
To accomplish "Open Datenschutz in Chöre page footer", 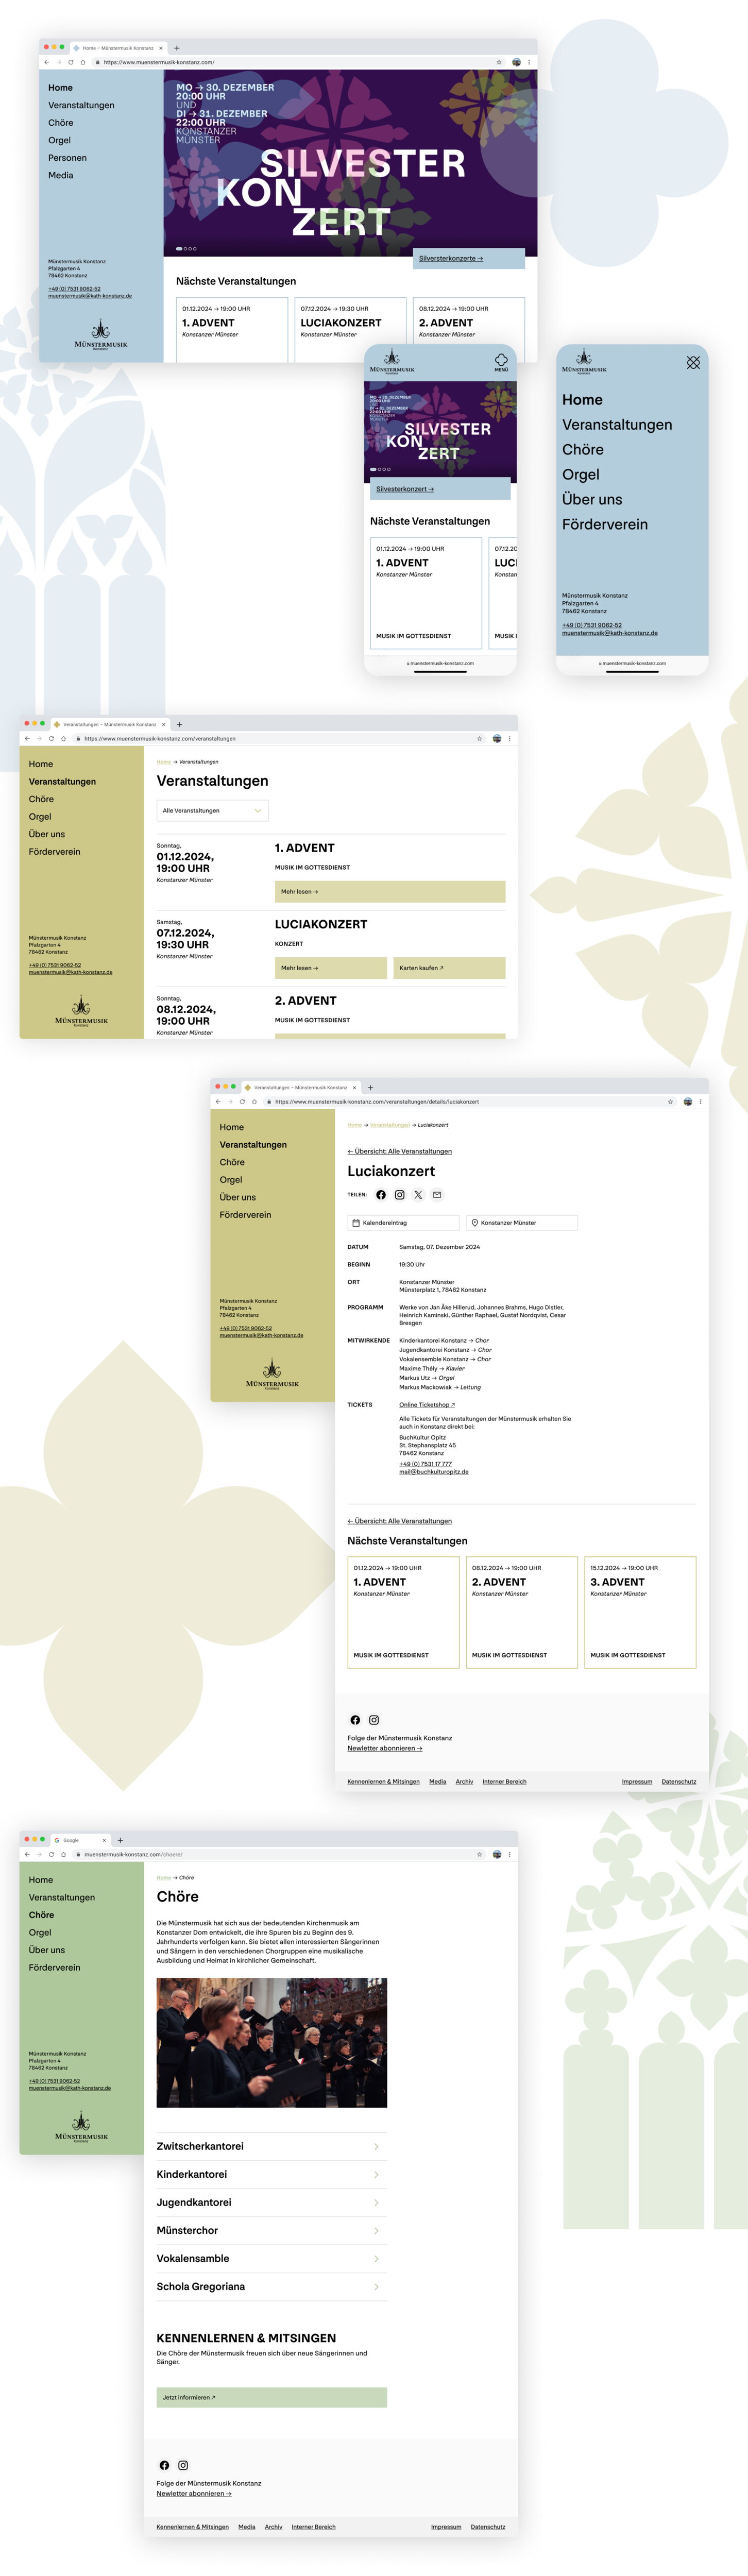I will click(488, 2527).
